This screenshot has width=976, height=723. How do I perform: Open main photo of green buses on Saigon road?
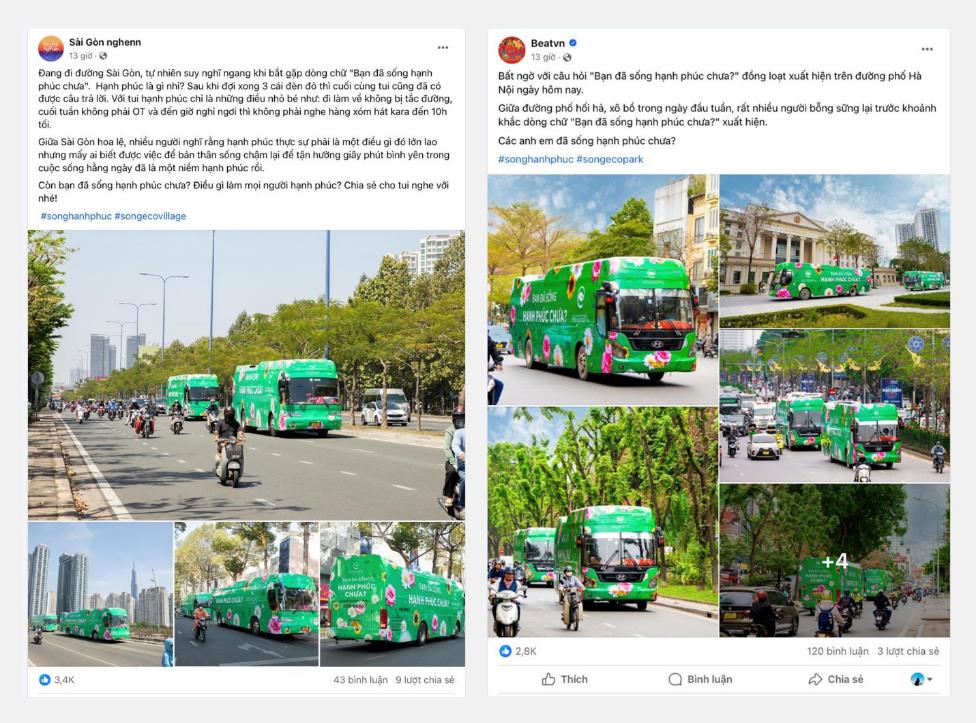(x=246, y=375)
